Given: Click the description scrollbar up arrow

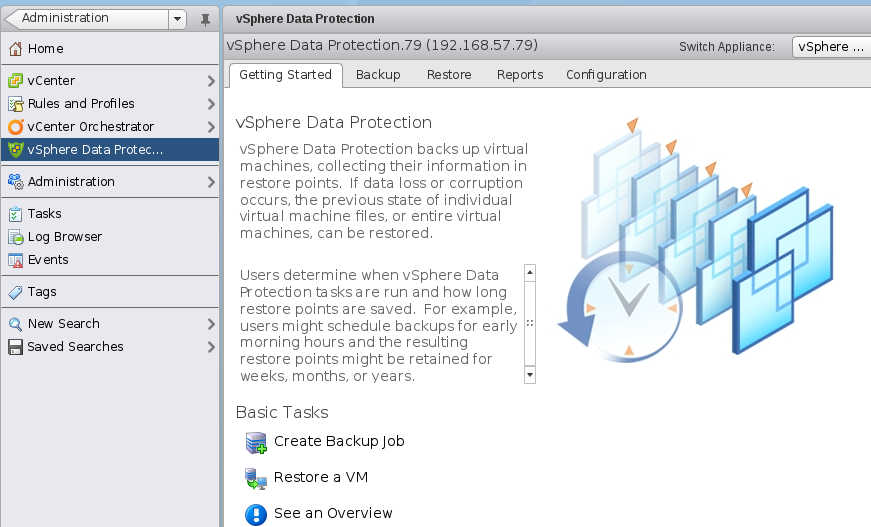Looking at the screenshot, I should pyautogui.click(x=530, y=273).
